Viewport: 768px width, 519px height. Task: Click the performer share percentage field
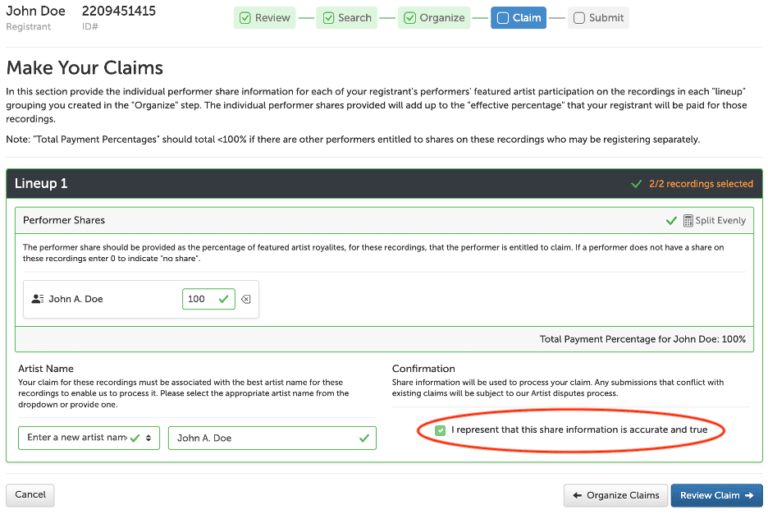199,299
